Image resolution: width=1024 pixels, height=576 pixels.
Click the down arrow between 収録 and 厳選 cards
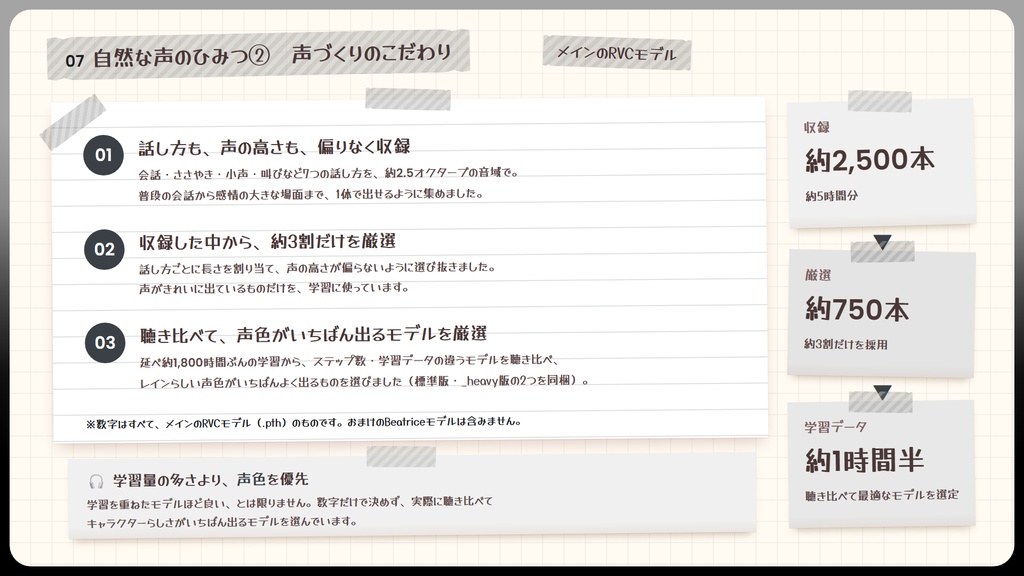pos(882,242)
